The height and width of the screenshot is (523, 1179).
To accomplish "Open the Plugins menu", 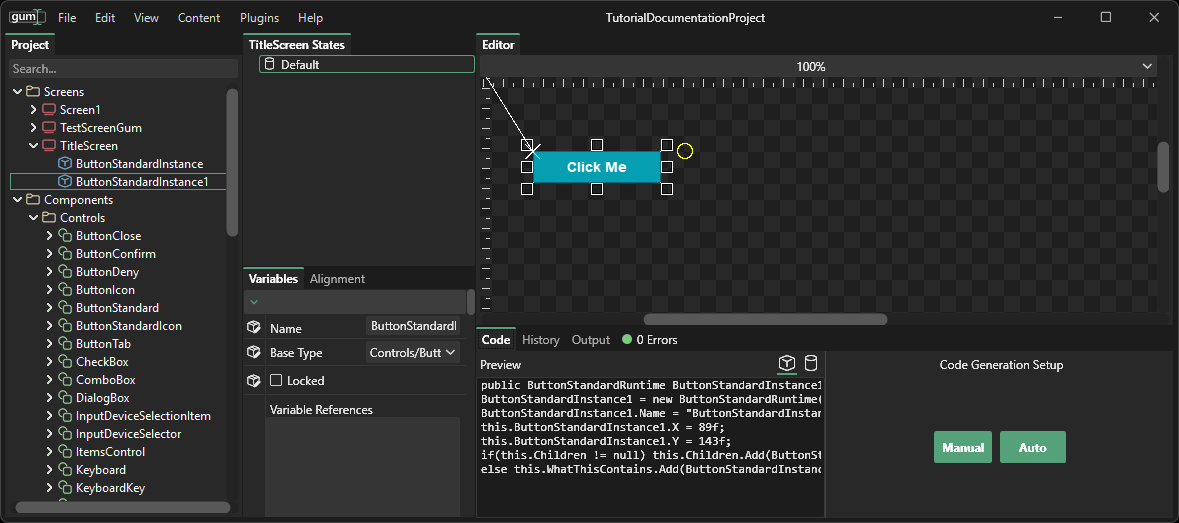I will pos(259,18).
